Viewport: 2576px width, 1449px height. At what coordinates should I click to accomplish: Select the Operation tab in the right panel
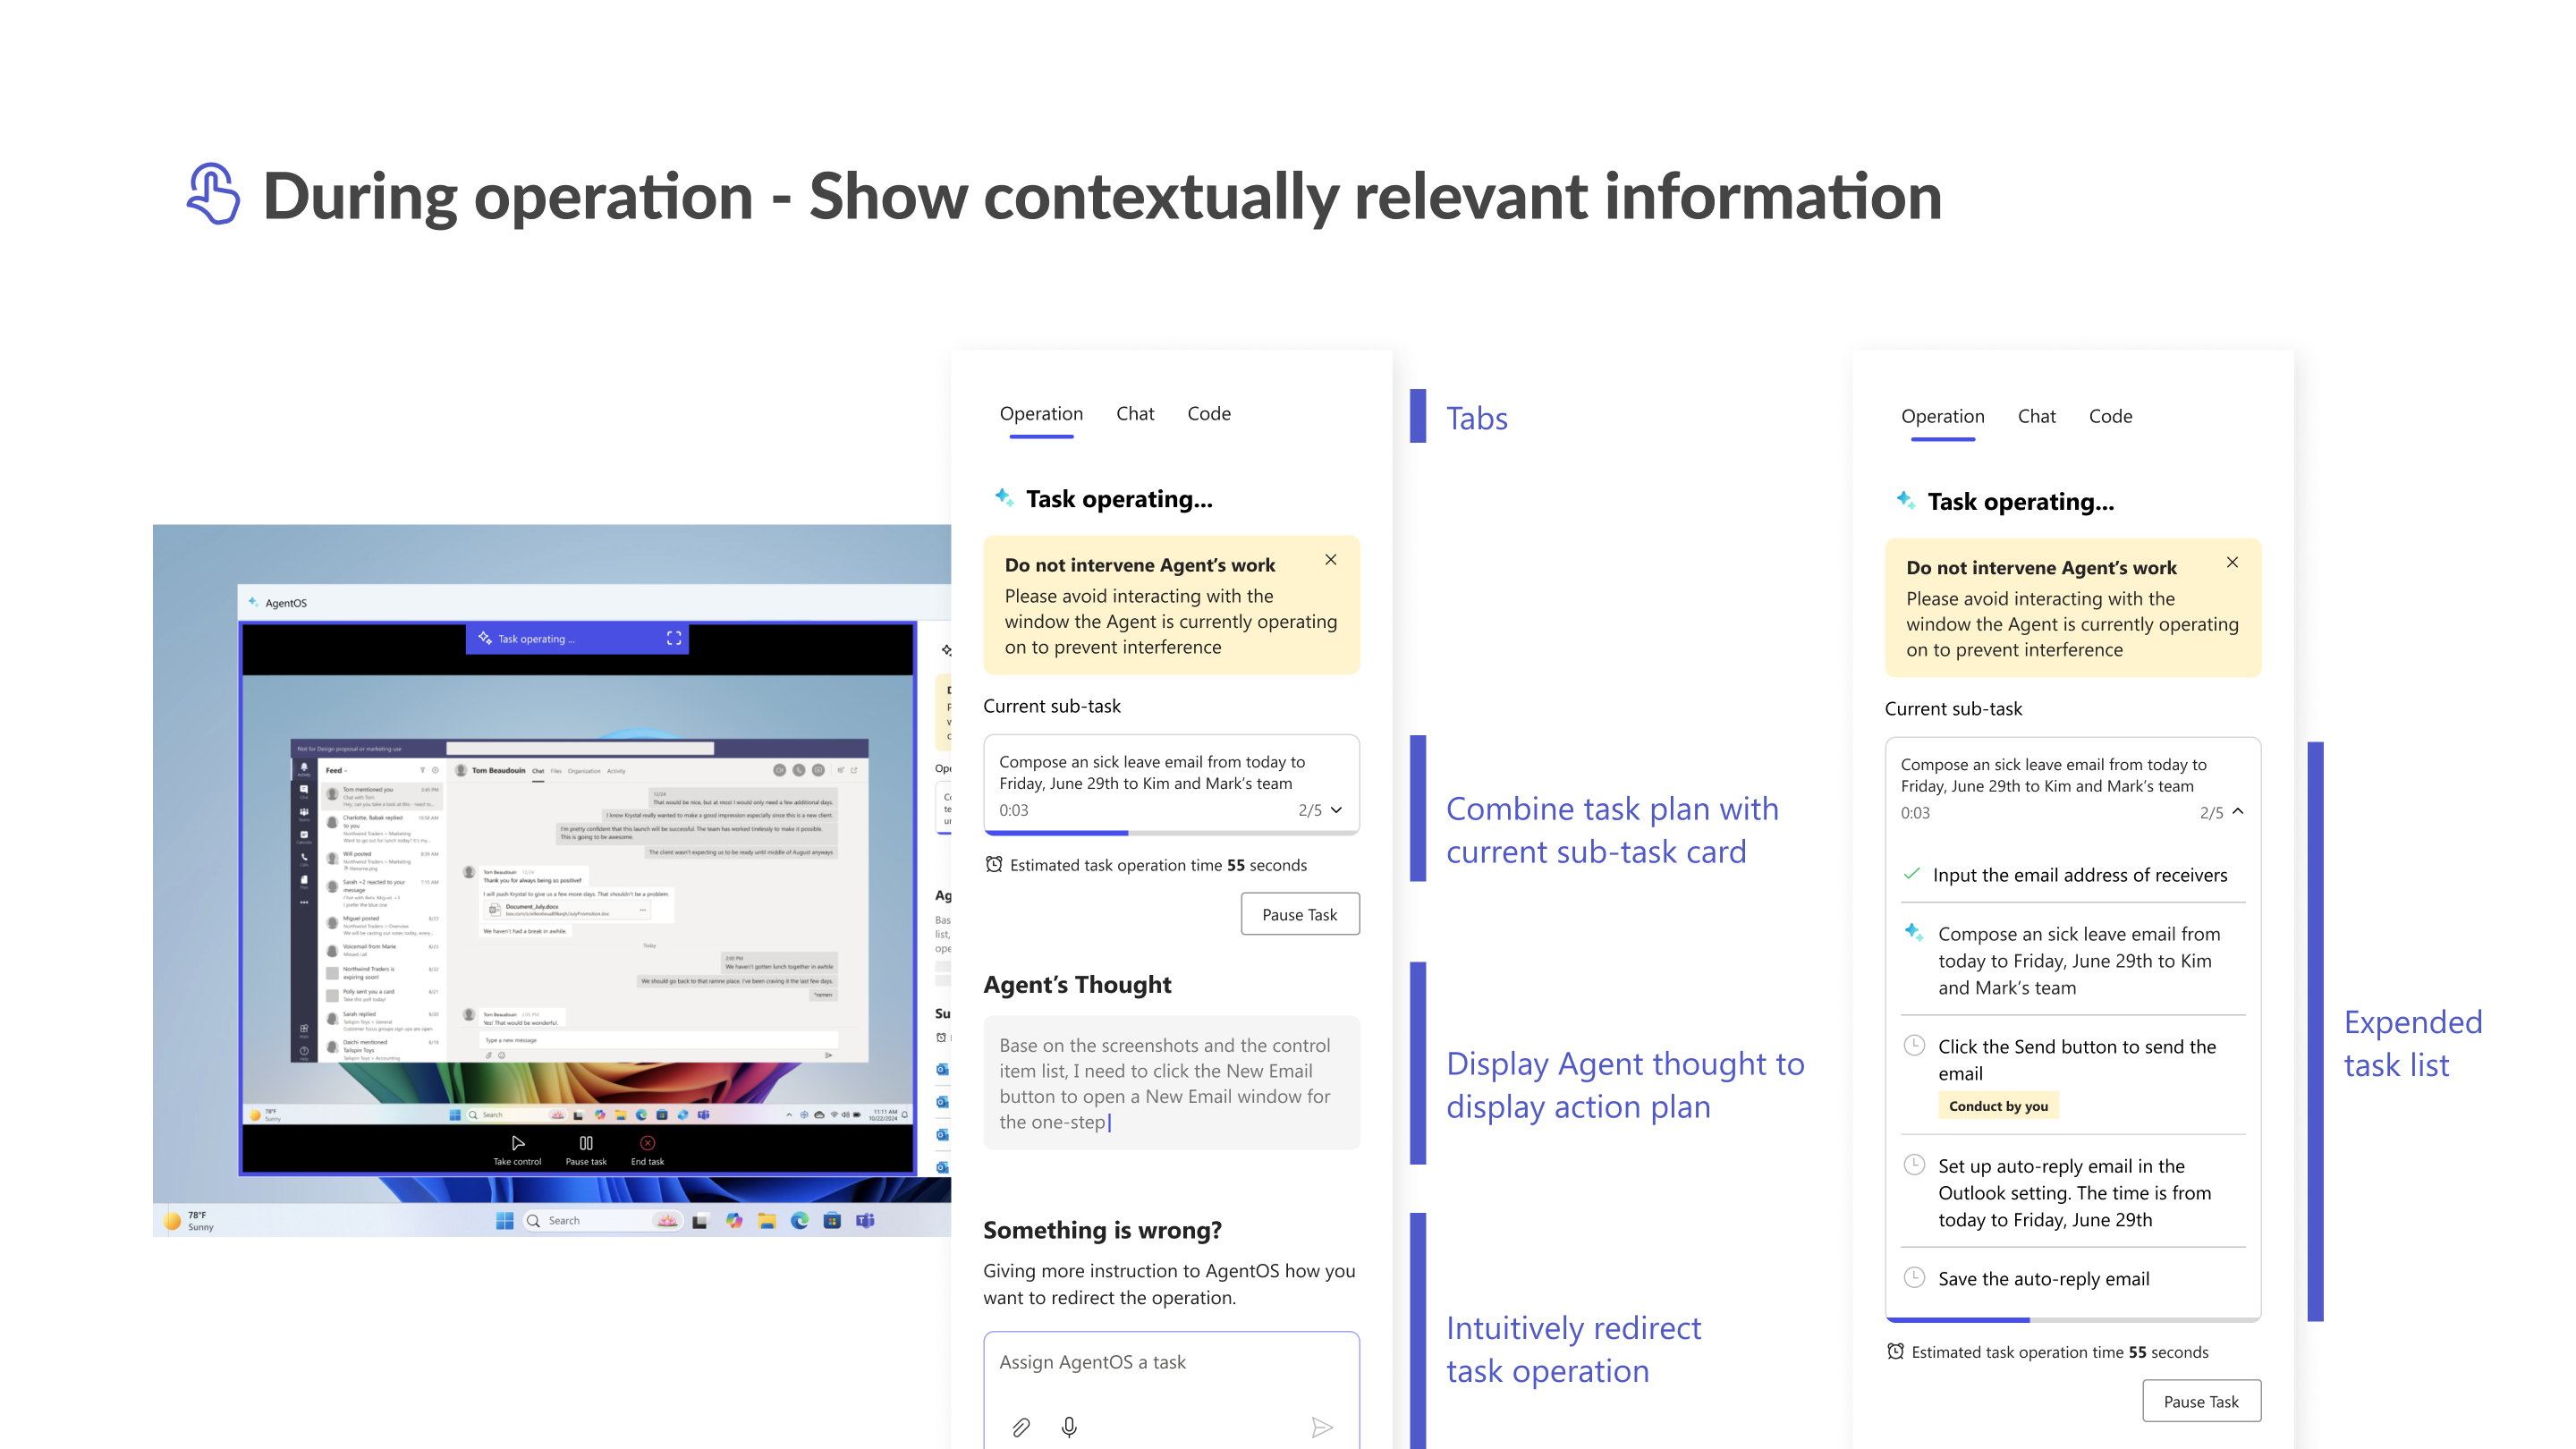click(x=1942, y=417)
